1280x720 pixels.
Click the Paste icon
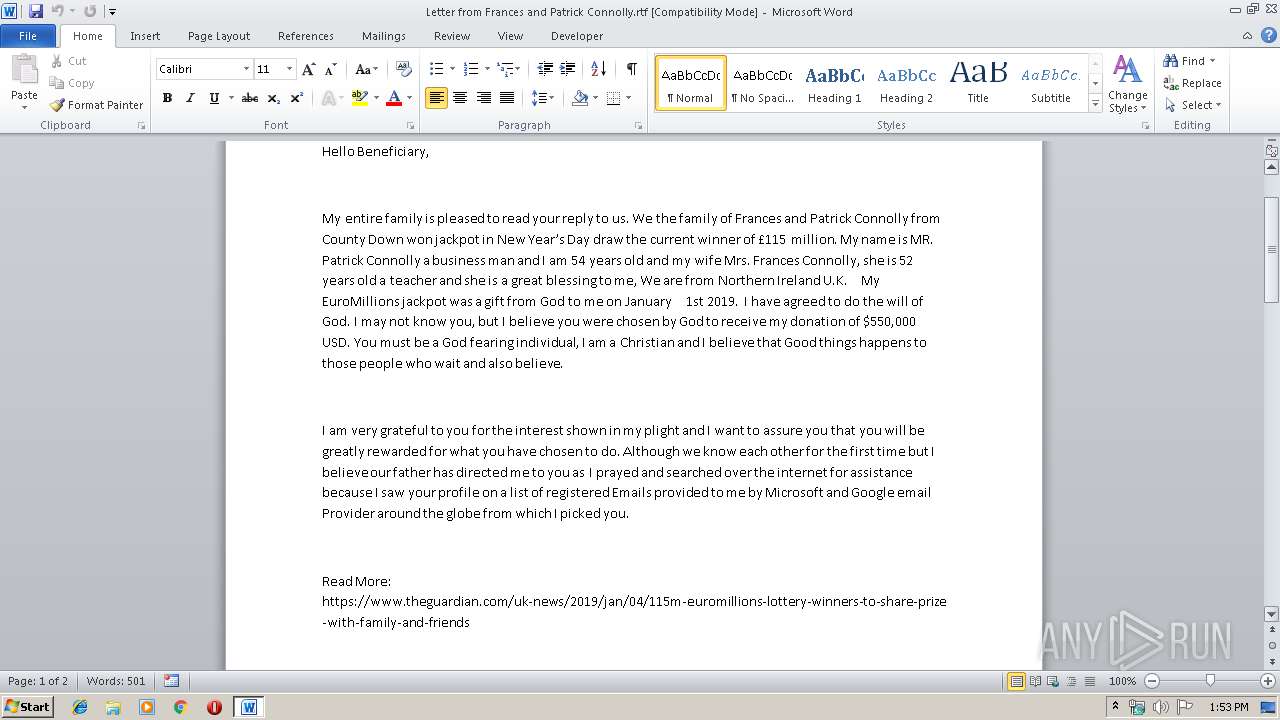coord(24,72)
